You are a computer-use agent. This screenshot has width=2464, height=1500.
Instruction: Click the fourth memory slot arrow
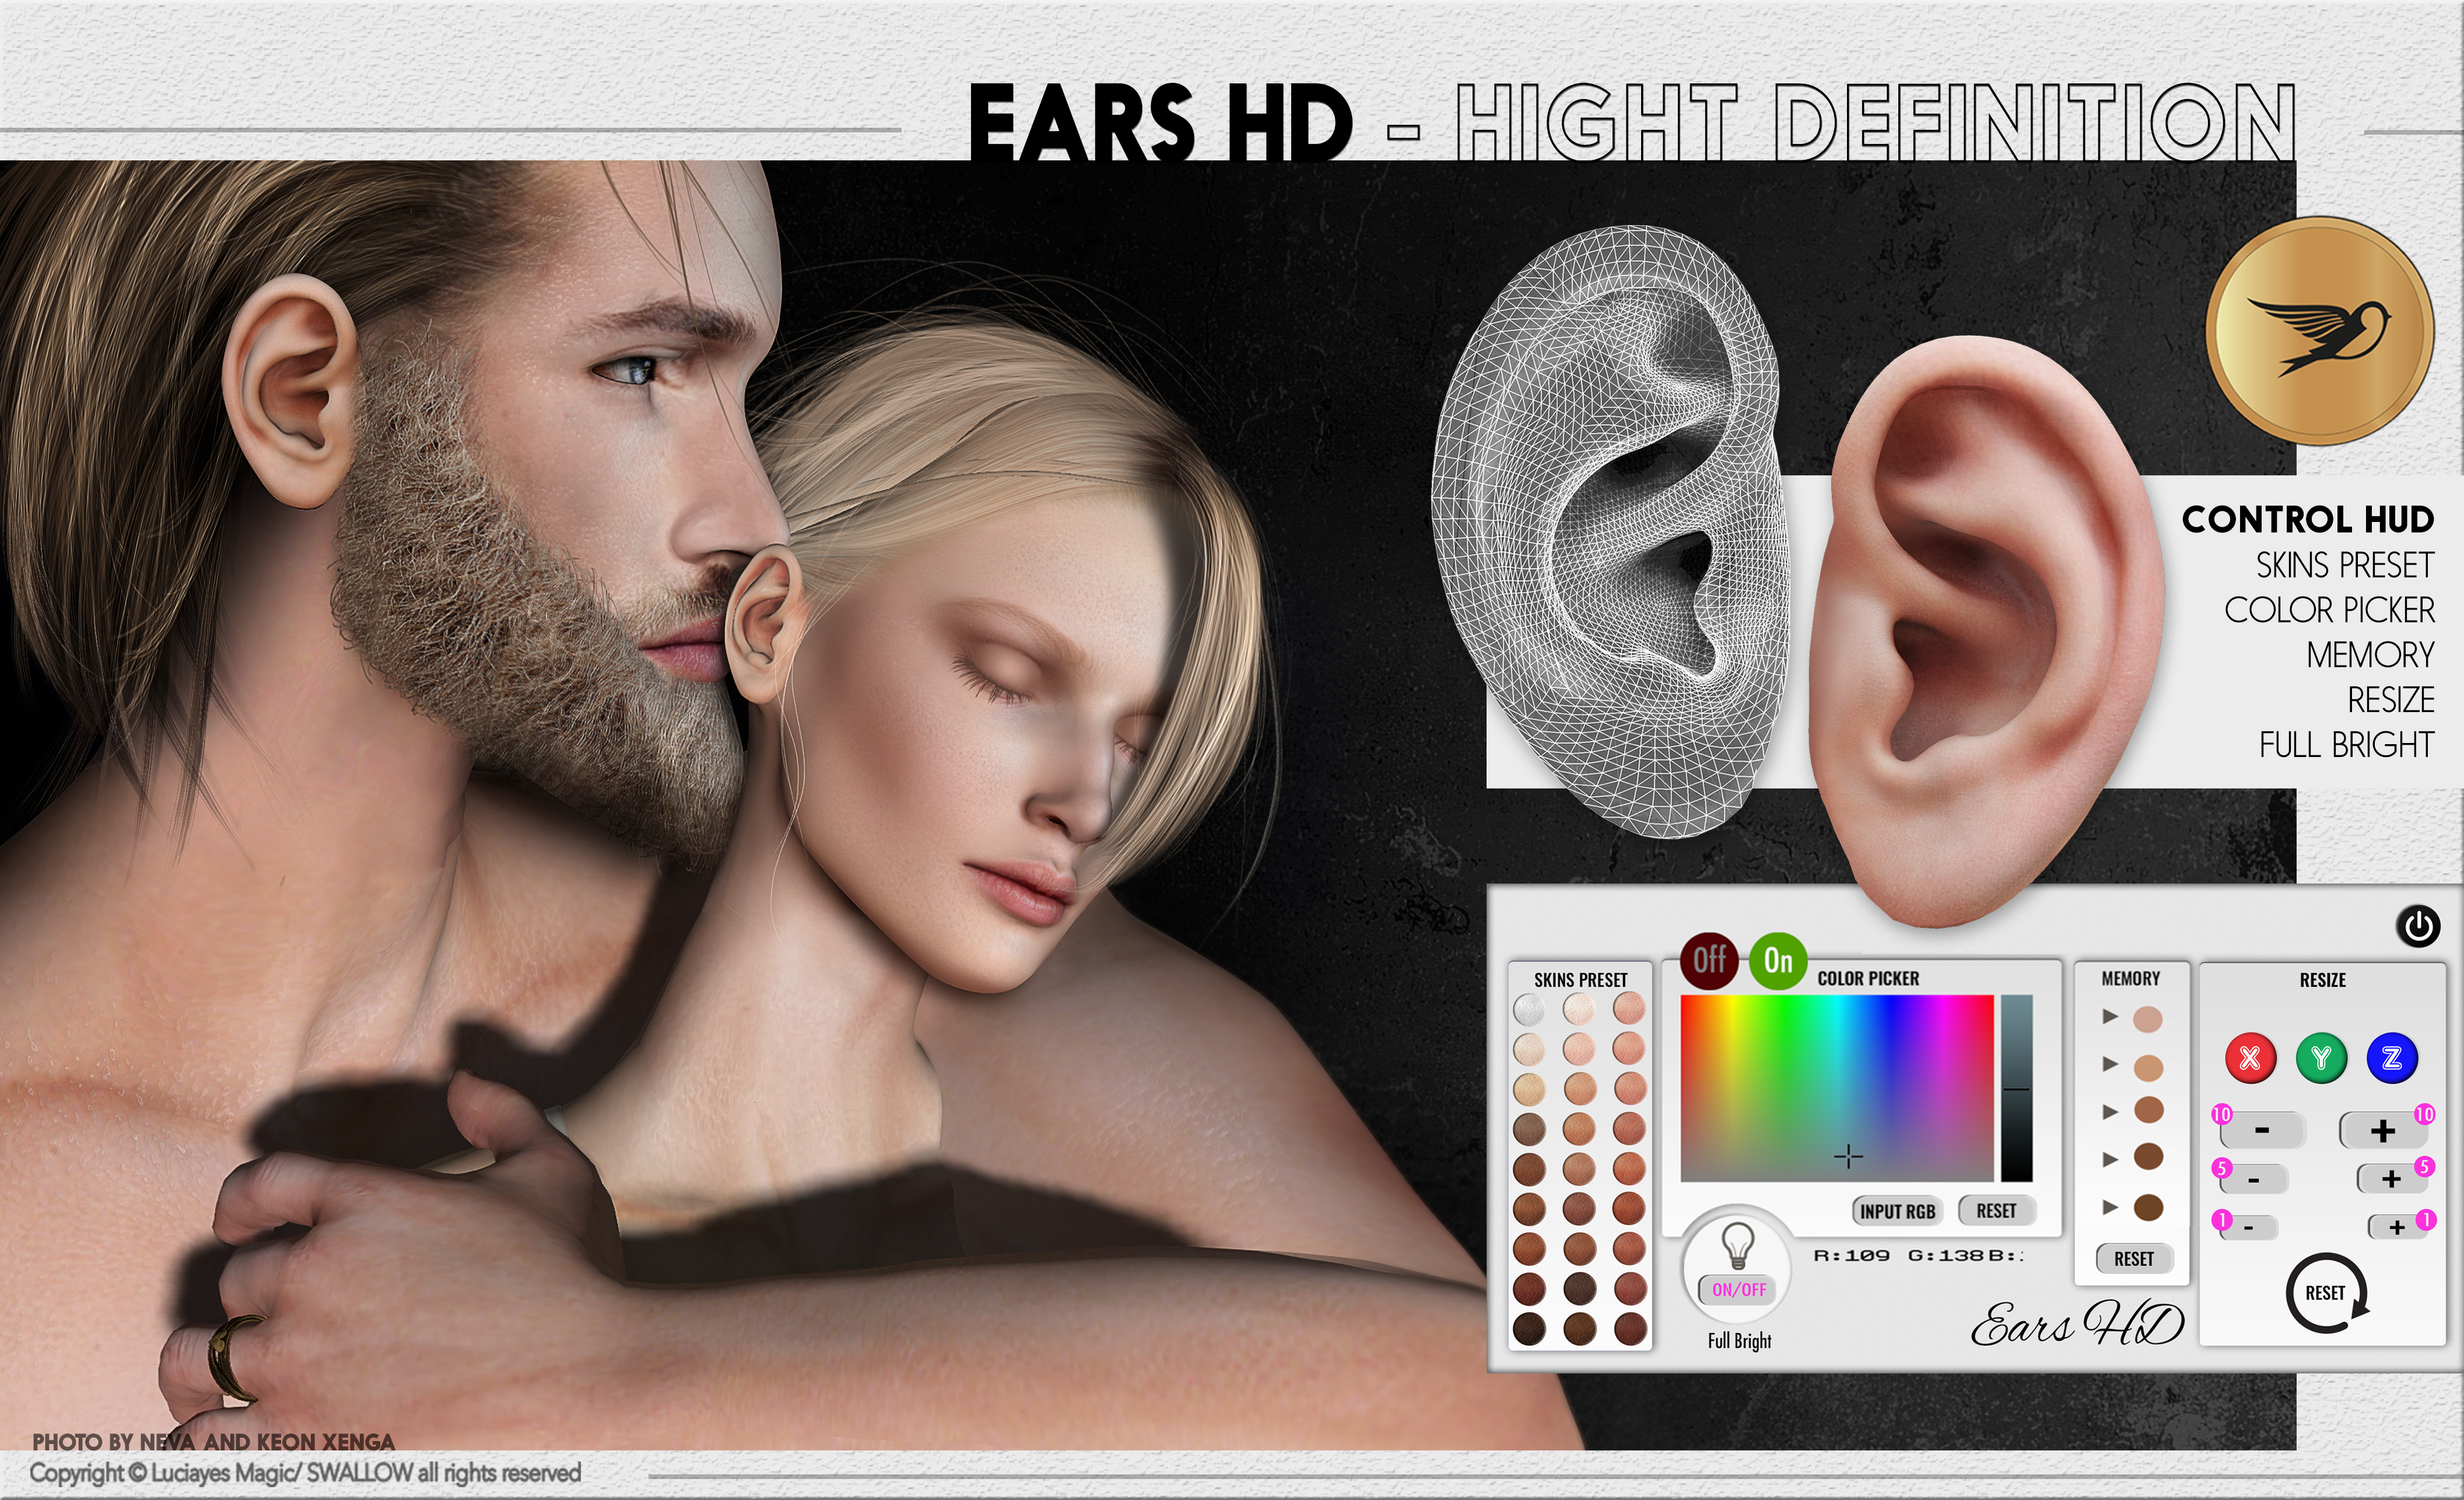pos(2110,1159)
